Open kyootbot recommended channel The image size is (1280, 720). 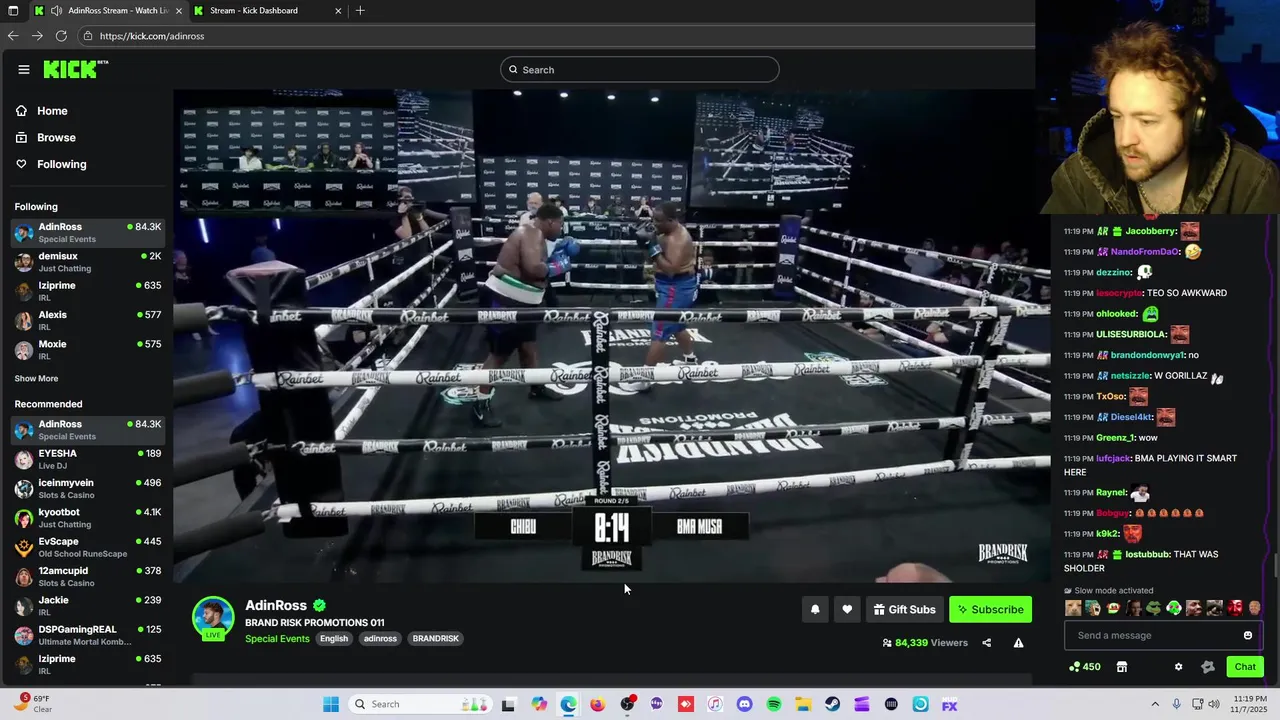tap(86, 518)
